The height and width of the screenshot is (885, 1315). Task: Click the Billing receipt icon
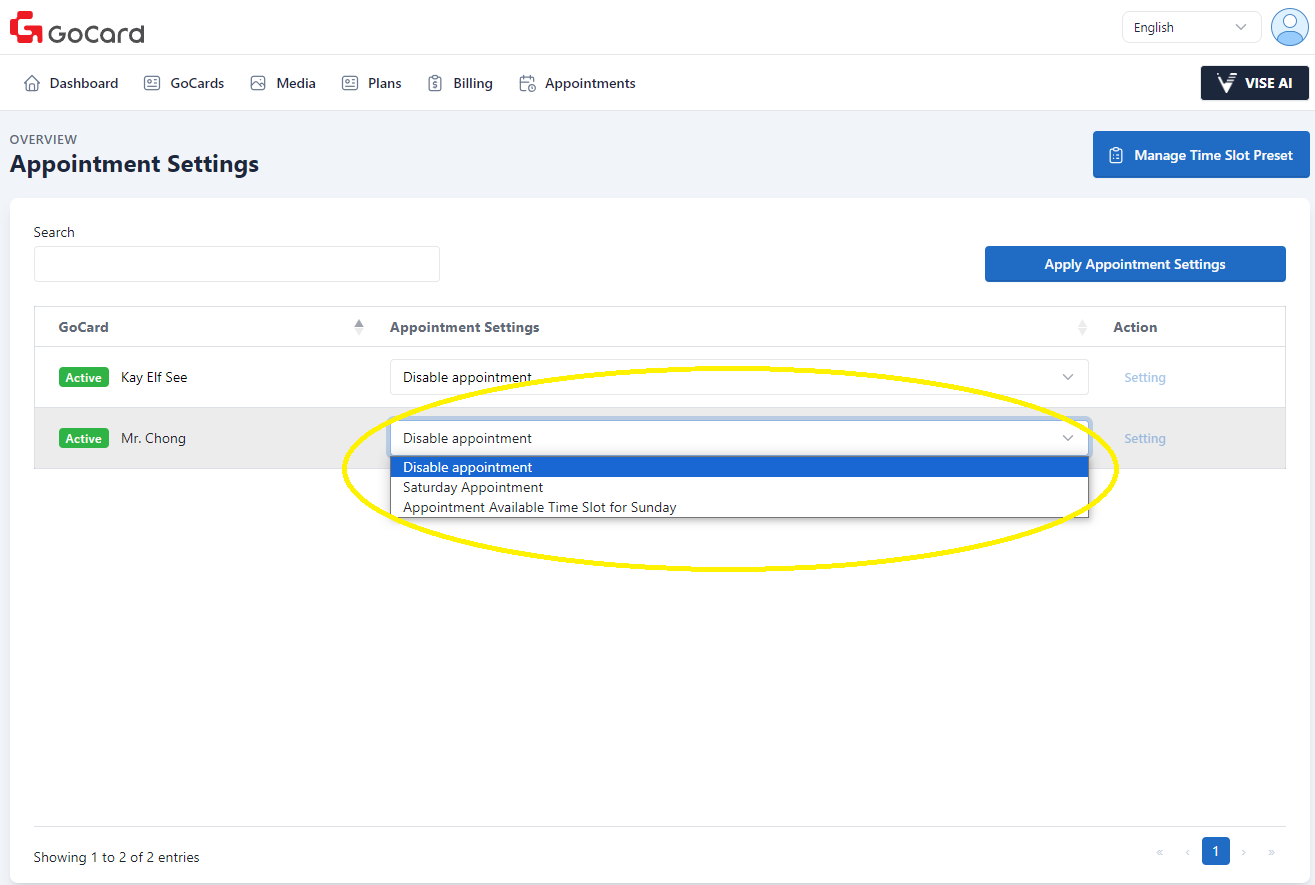[x=435, y=84]
